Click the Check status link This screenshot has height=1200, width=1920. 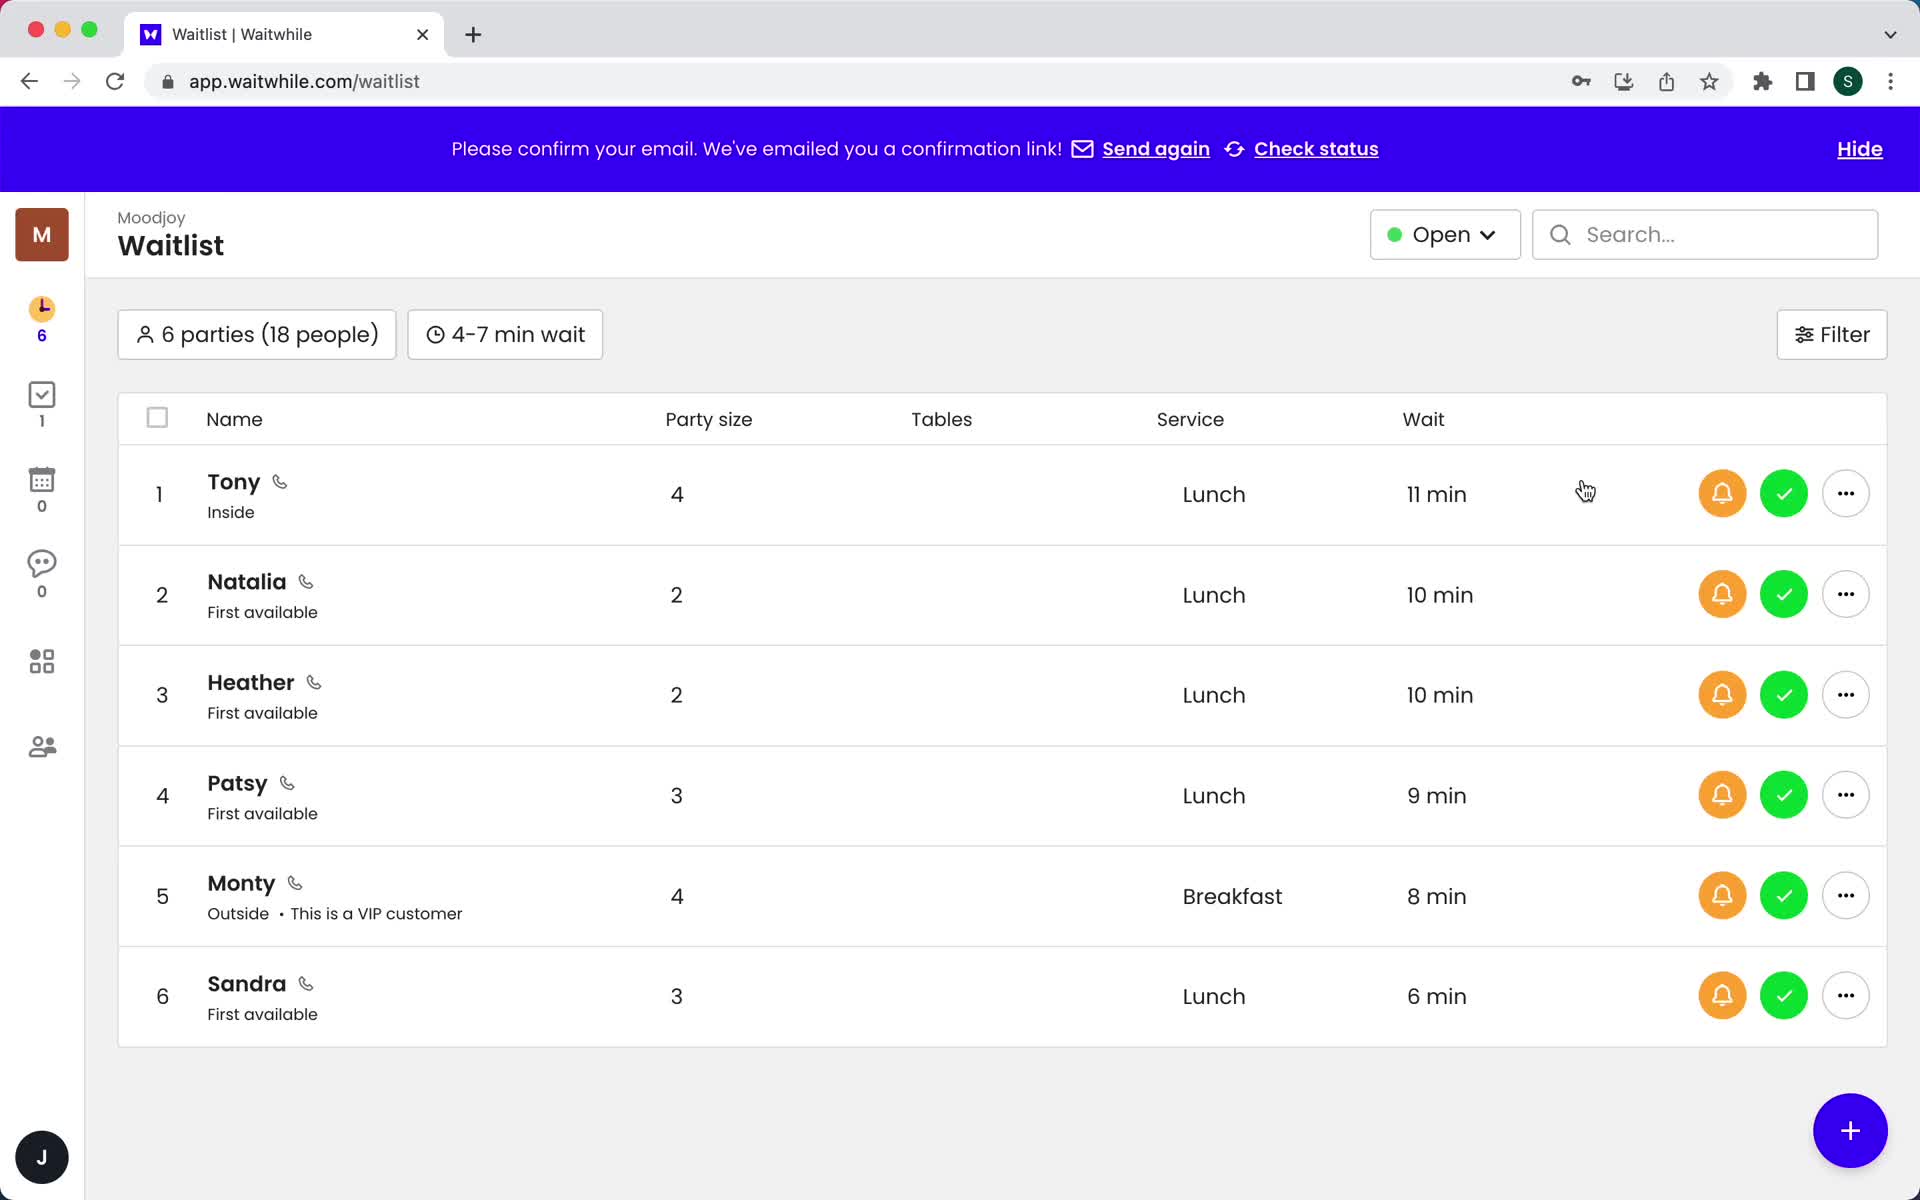point(1316,149)
